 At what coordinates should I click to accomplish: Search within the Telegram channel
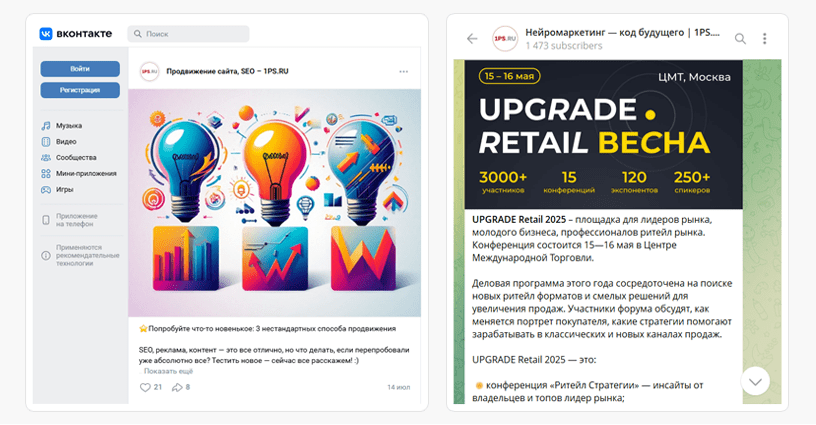[740, 38]
